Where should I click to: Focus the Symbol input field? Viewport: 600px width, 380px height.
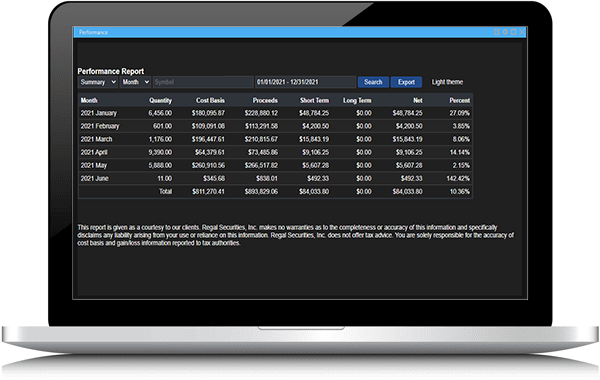click(203, 82)
